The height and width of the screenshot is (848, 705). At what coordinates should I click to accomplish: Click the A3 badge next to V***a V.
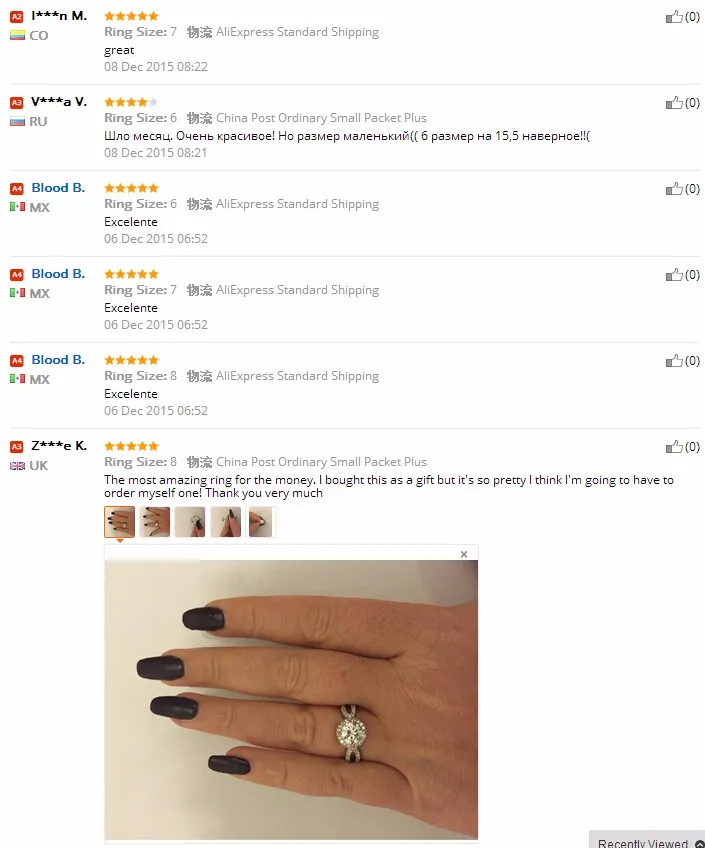coord(17,103)
